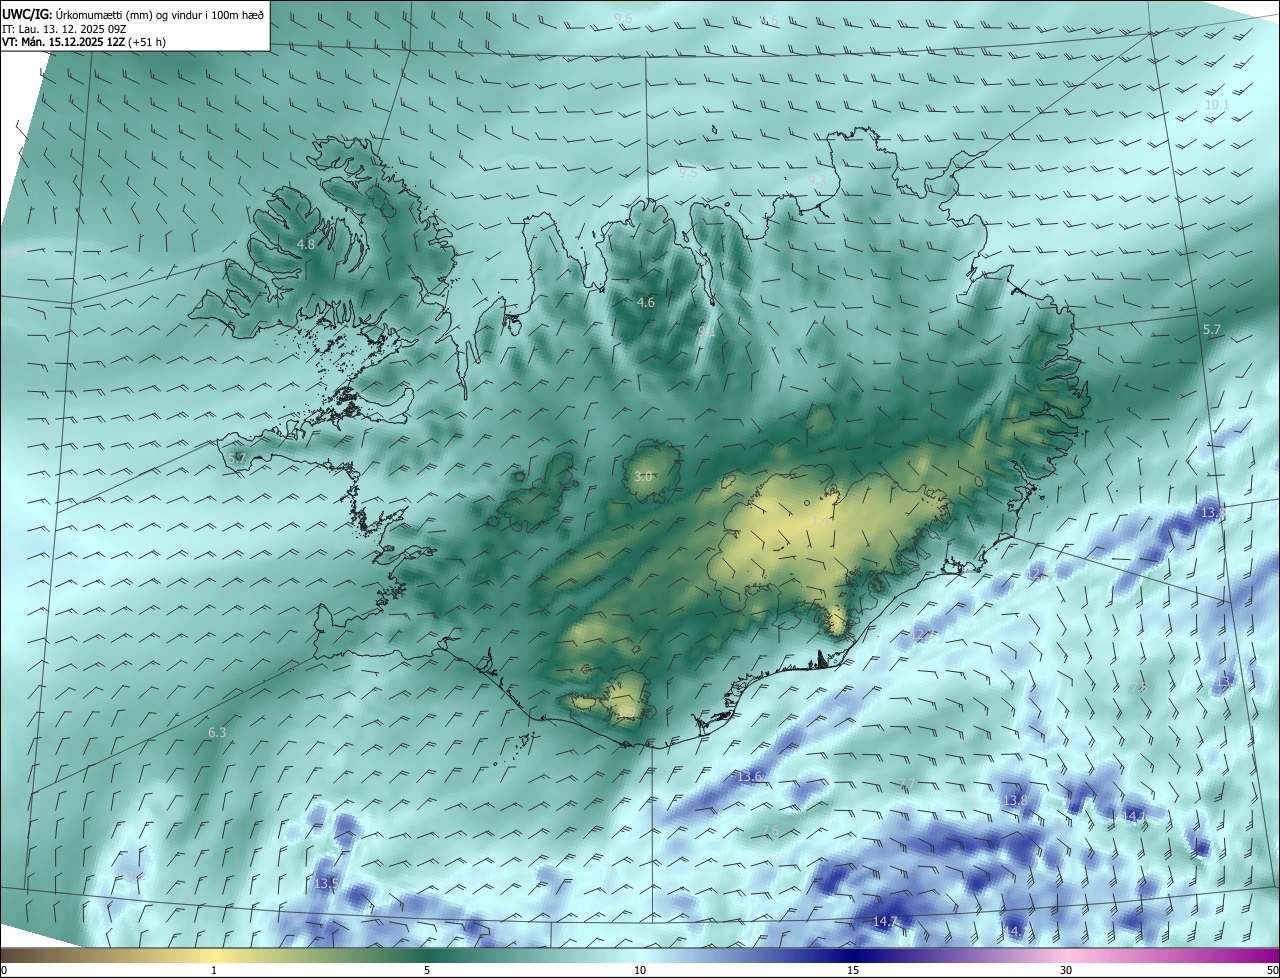1280x978 pixels.
Task: Click the 5.7 value on Snæfellsnes peninsula
Action: point(237,458)
